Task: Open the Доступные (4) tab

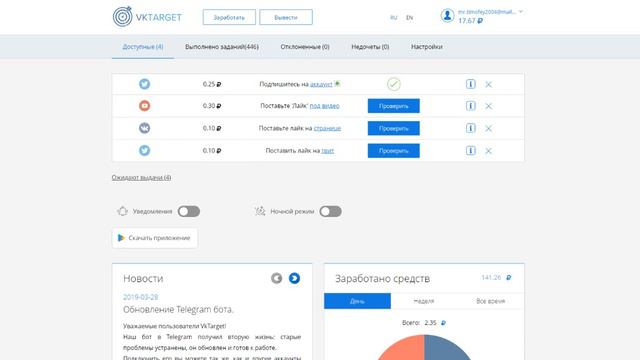Action: point(143,47)
